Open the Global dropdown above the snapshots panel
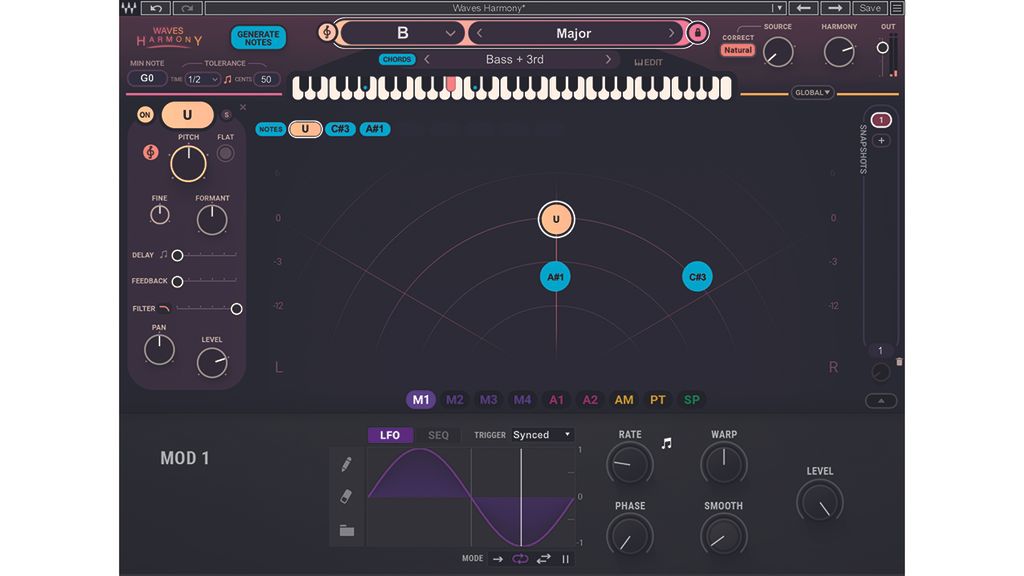Viewport: 1024px width, 576px height. tap(811, 92)
